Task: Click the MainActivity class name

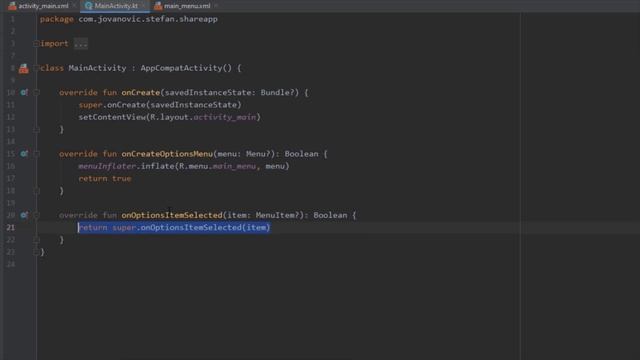Action: [x=97, y=68]
